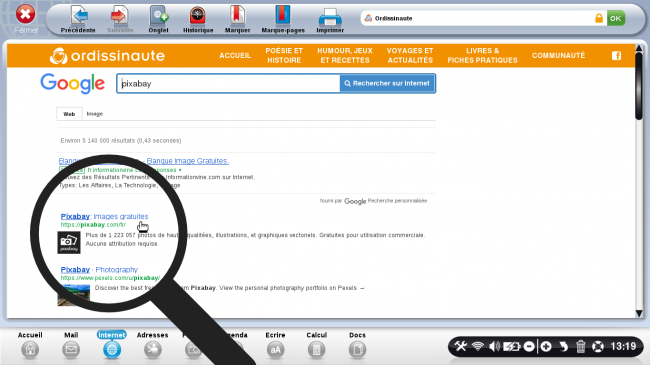The image size is (650, 365).
Task: Open Docs documents in the dock
Action: pos(357,345)
